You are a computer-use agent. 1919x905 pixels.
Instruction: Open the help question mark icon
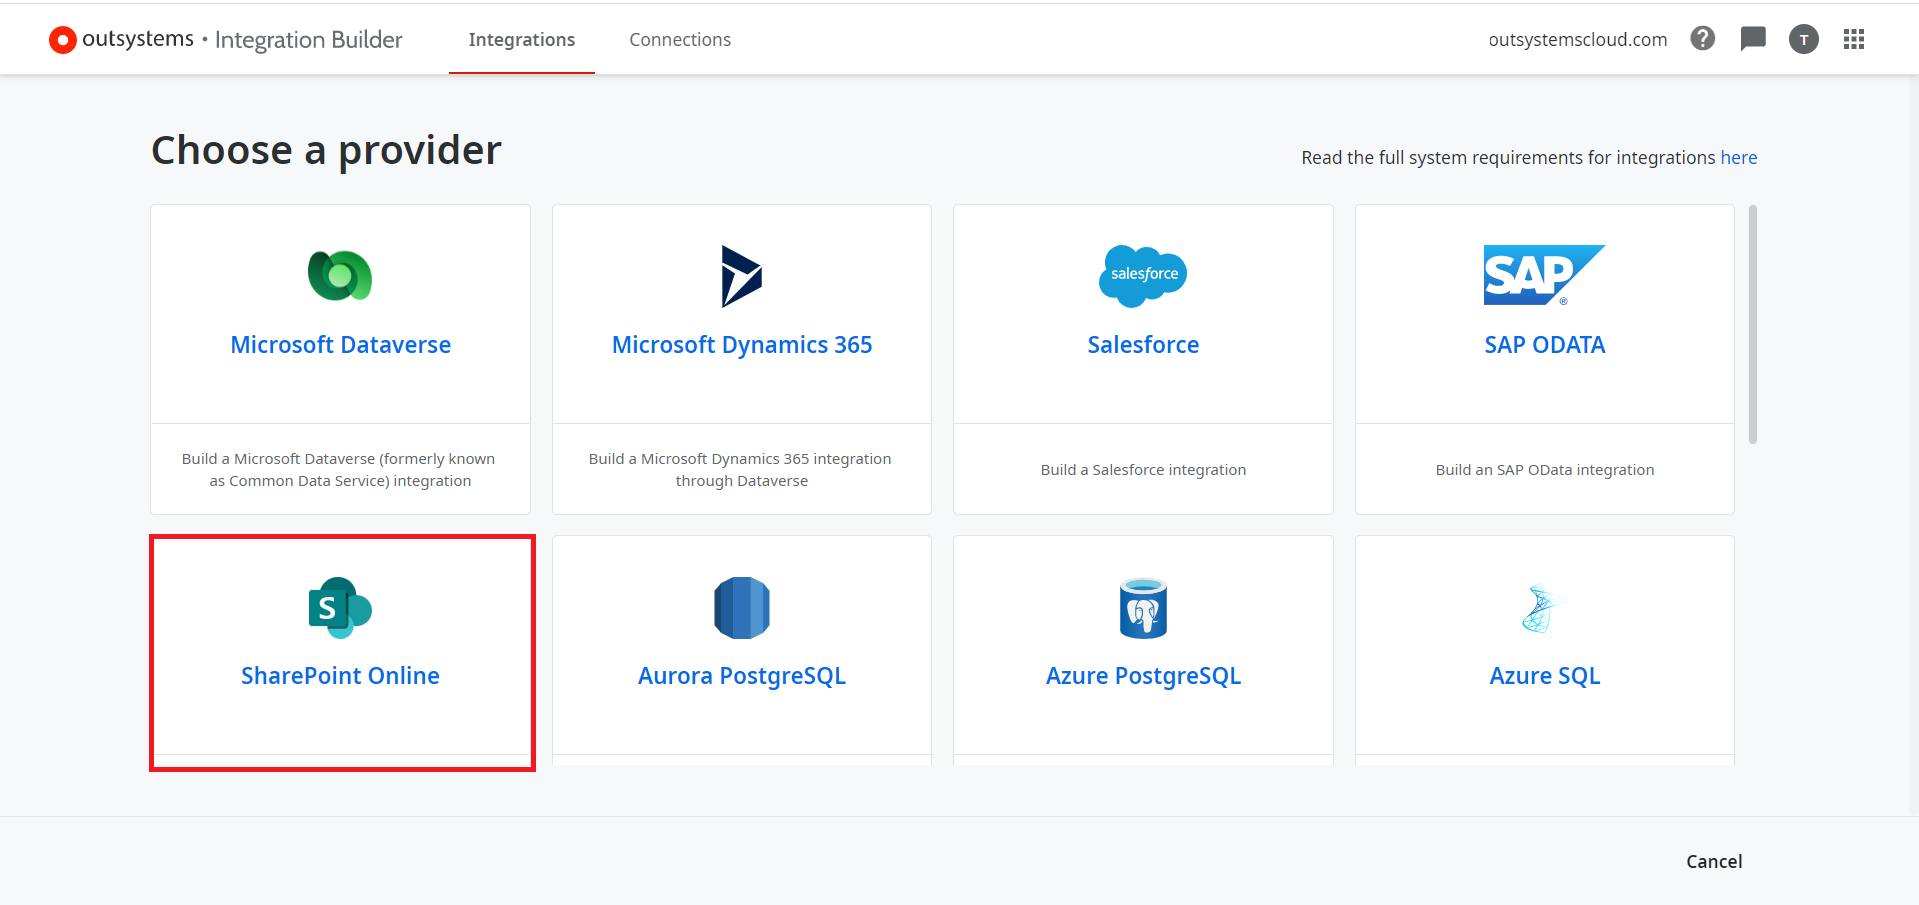1702,39
